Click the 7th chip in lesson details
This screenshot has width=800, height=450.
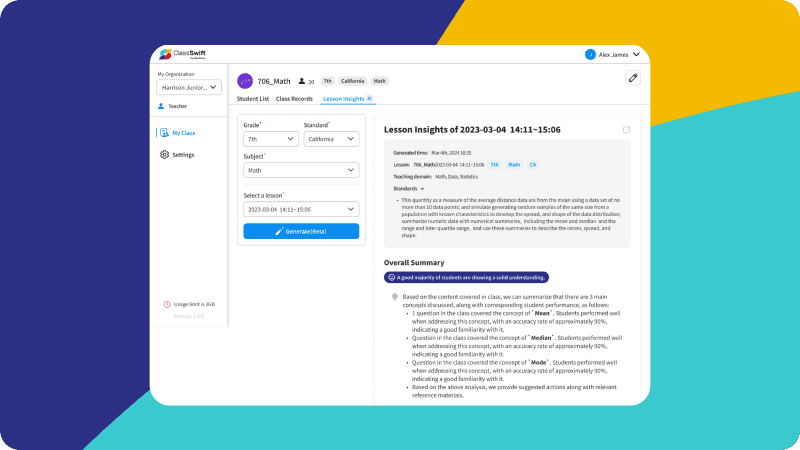494,165
